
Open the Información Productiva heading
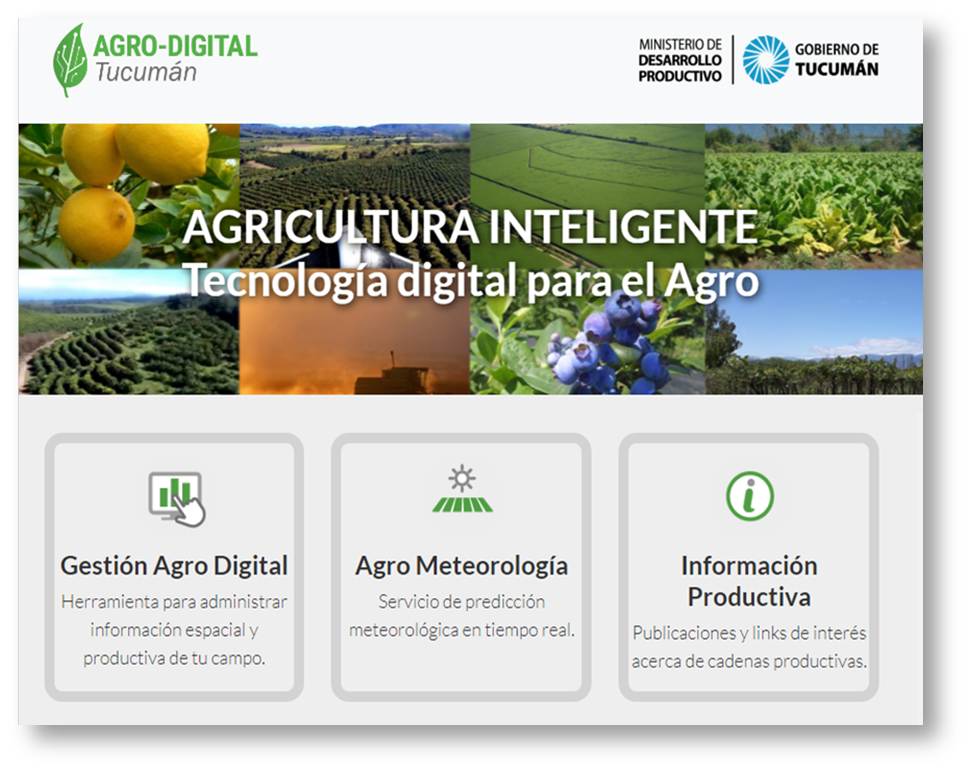749,581
